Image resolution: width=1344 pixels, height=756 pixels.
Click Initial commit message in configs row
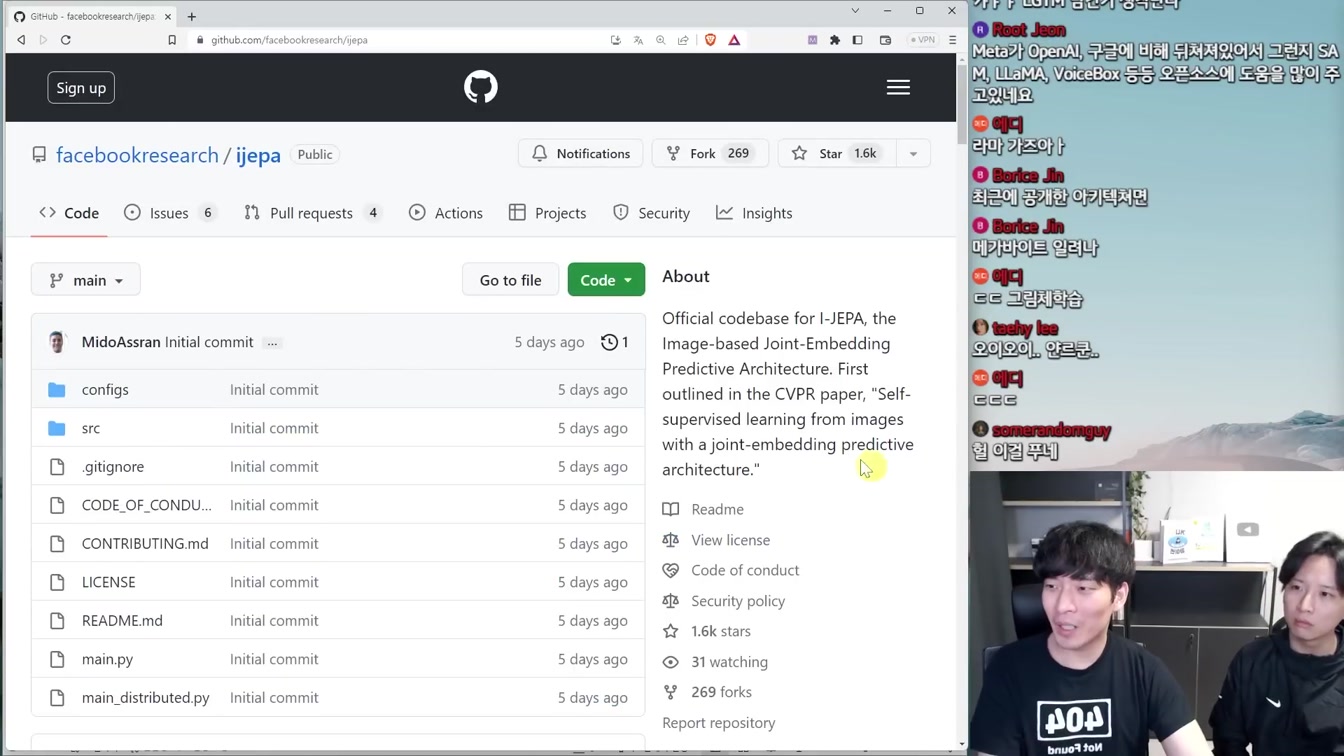coord(274,390)
